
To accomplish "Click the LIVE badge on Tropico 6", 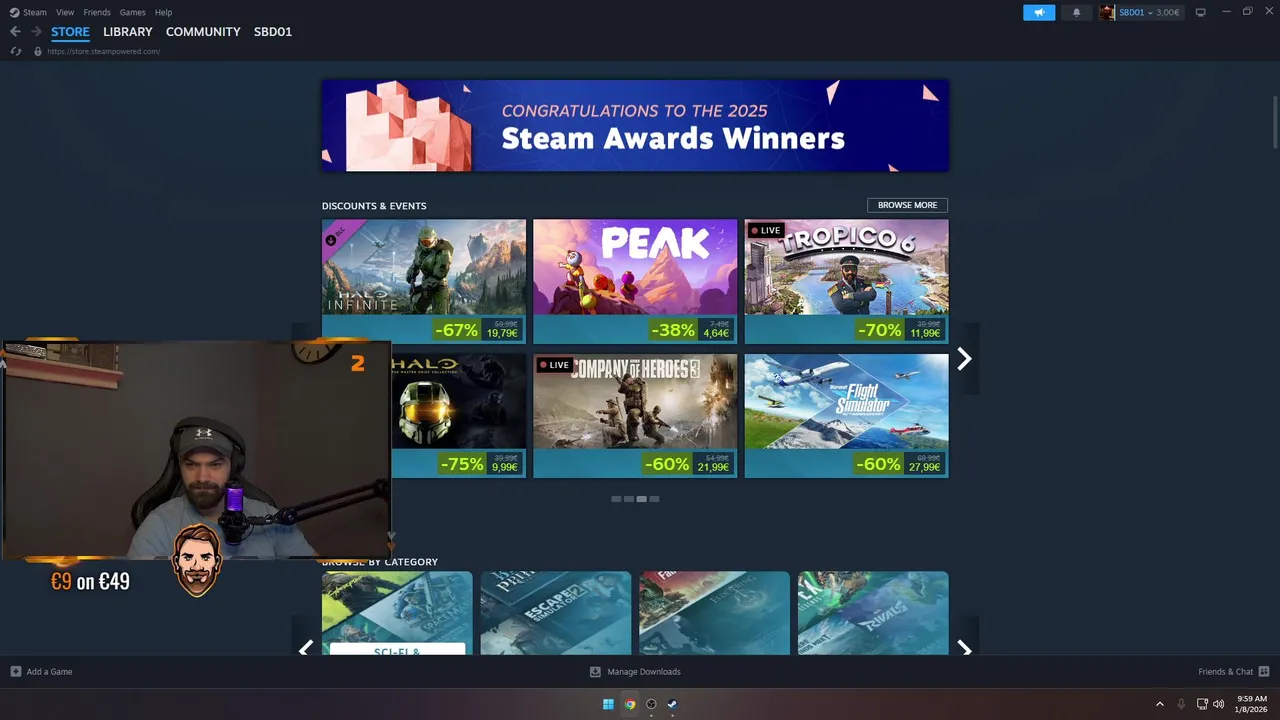I will click(766, 230).
